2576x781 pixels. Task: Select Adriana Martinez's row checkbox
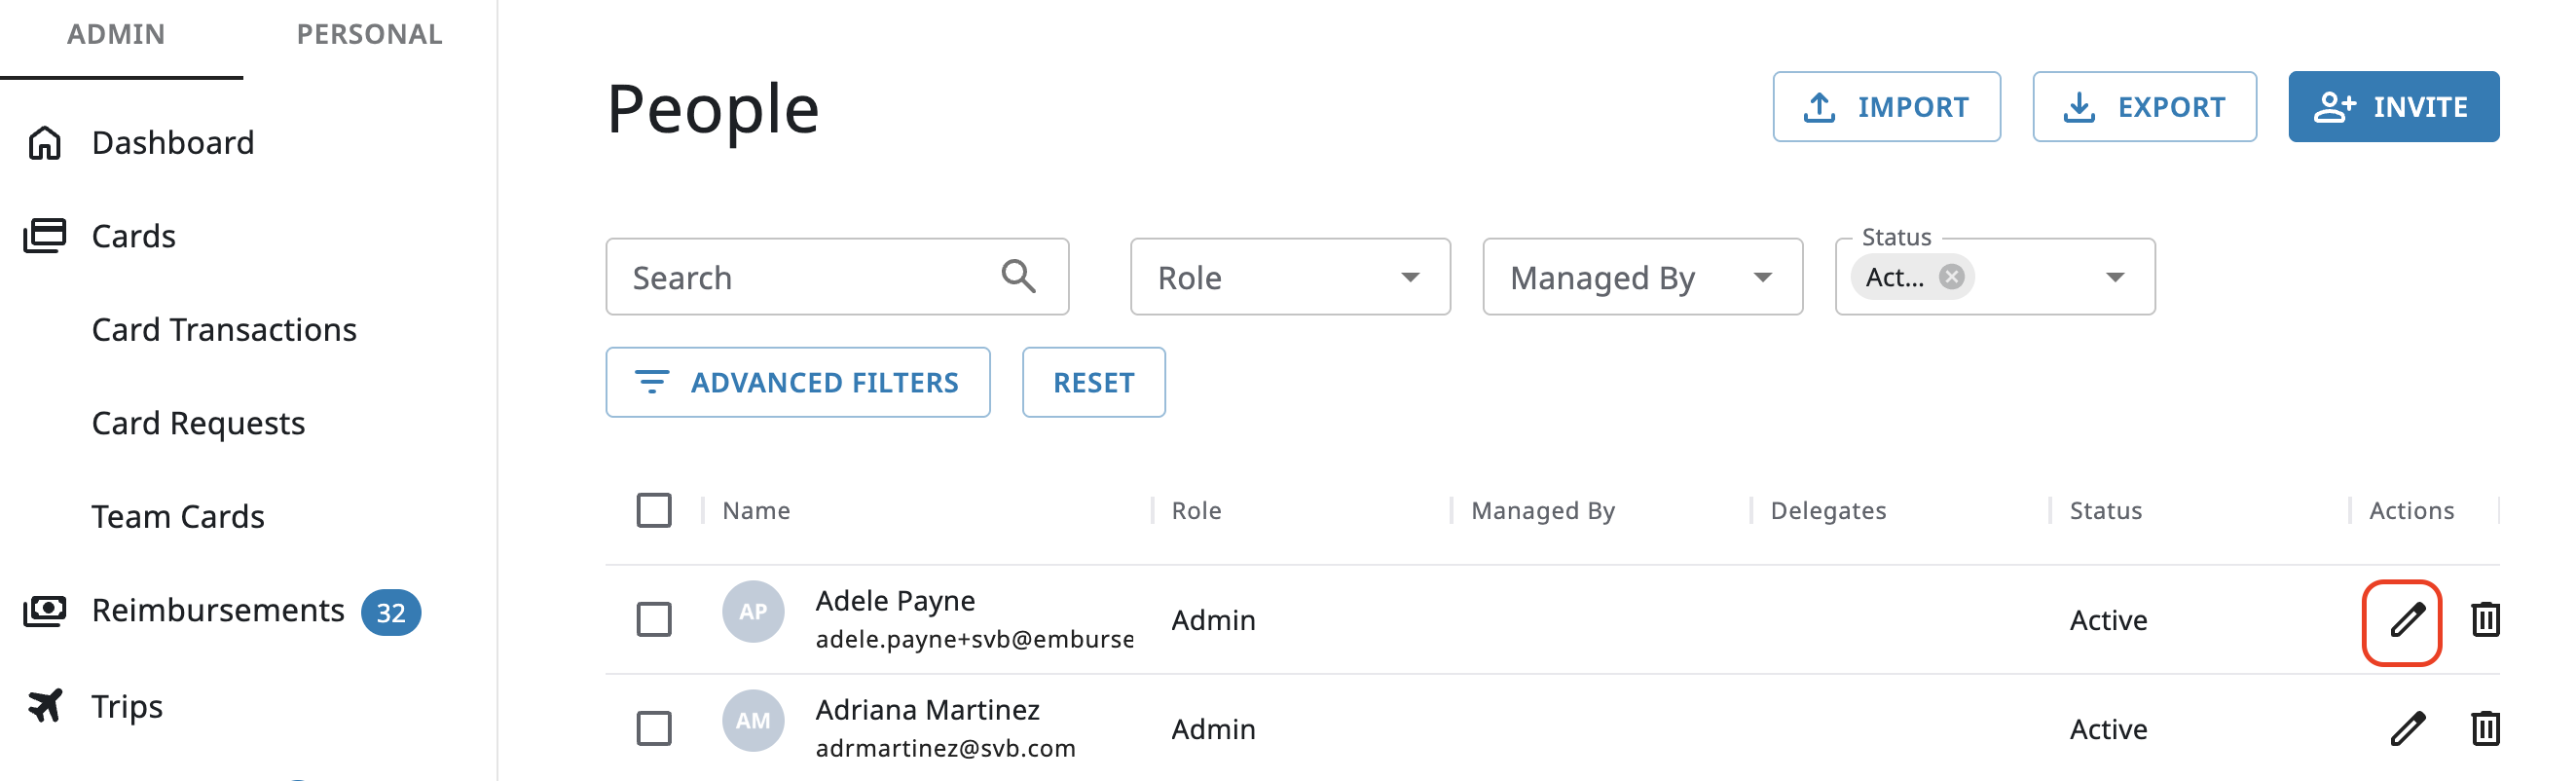point(654,729)
